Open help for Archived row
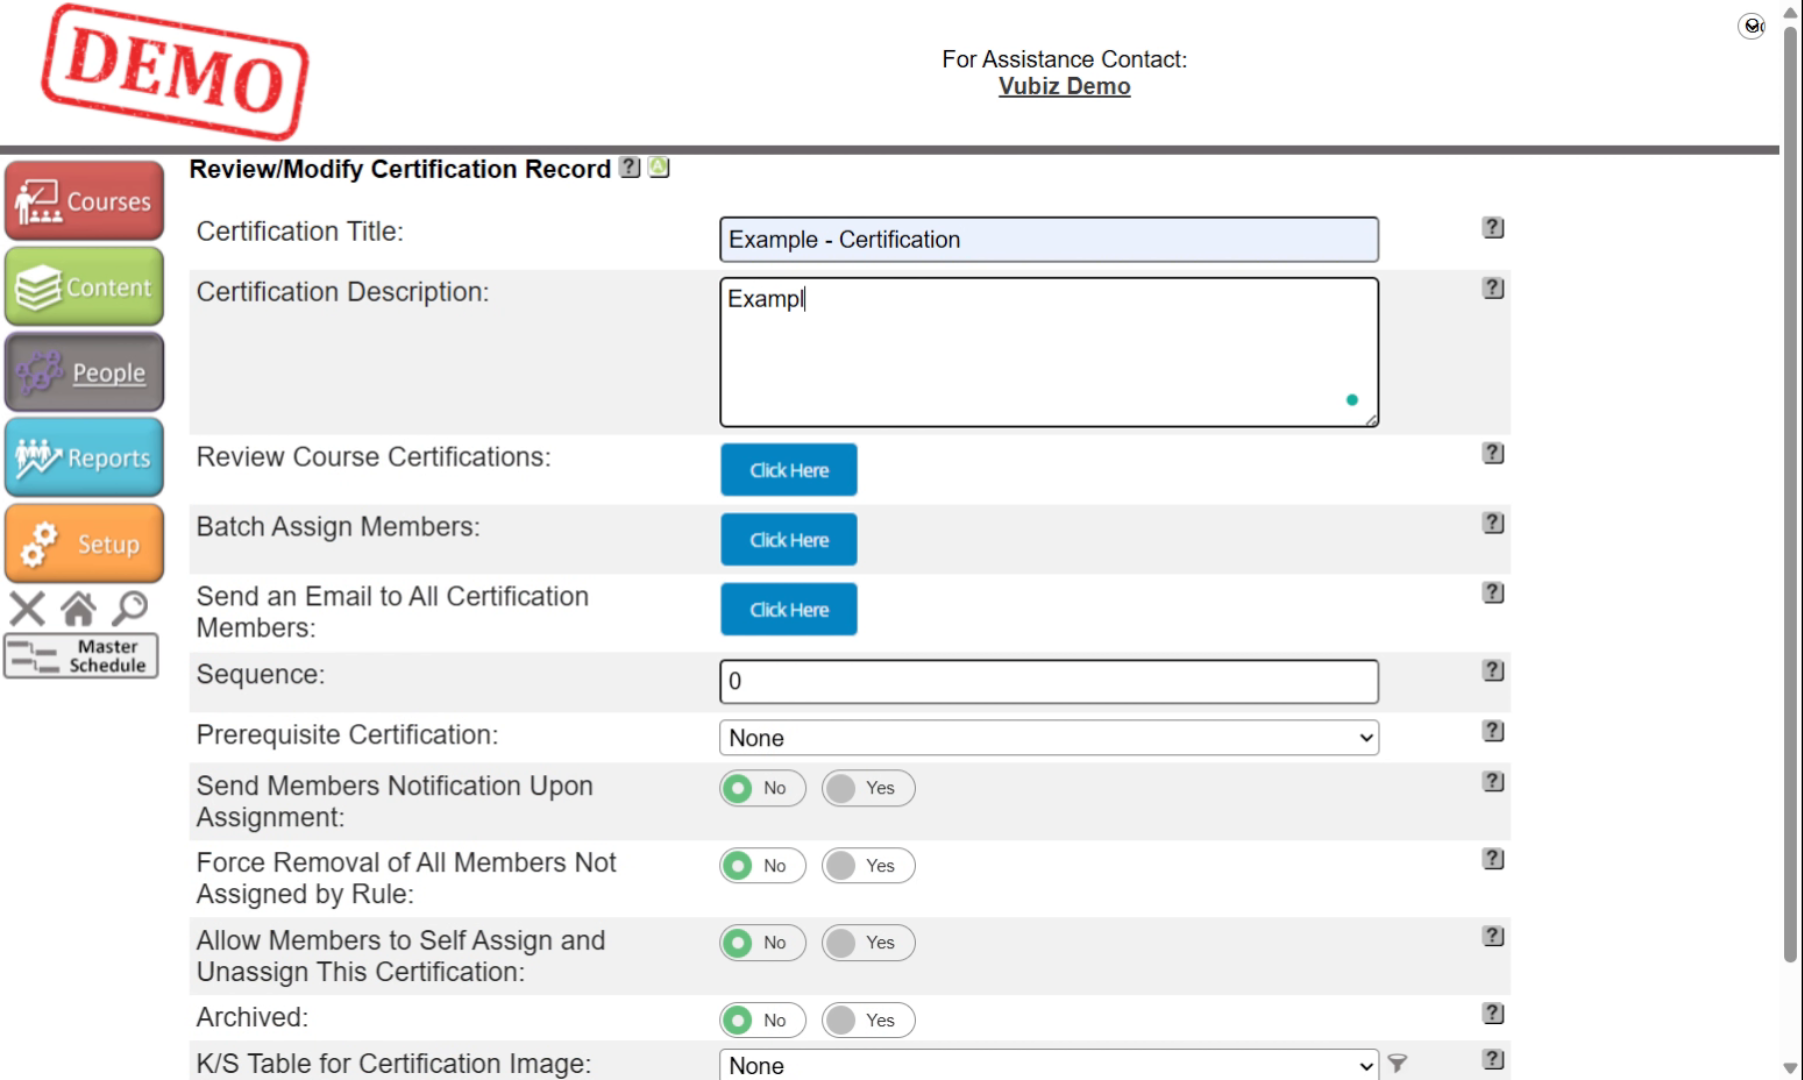 click(x=1493, y=1014)
